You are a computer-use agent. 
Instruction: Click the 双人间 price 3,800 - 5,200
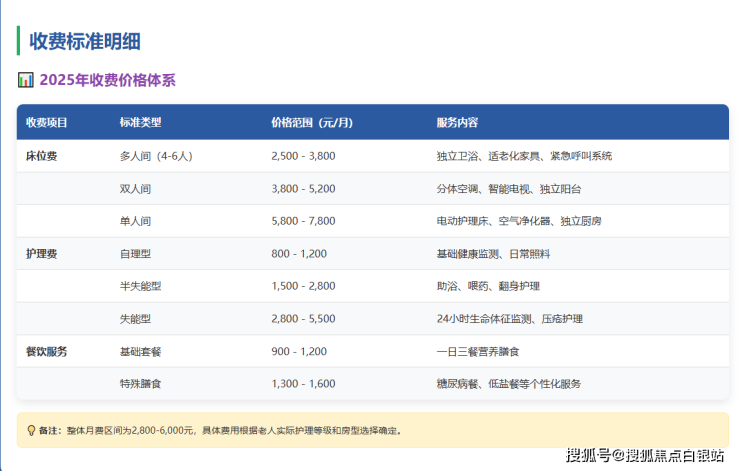pos(303,189)
